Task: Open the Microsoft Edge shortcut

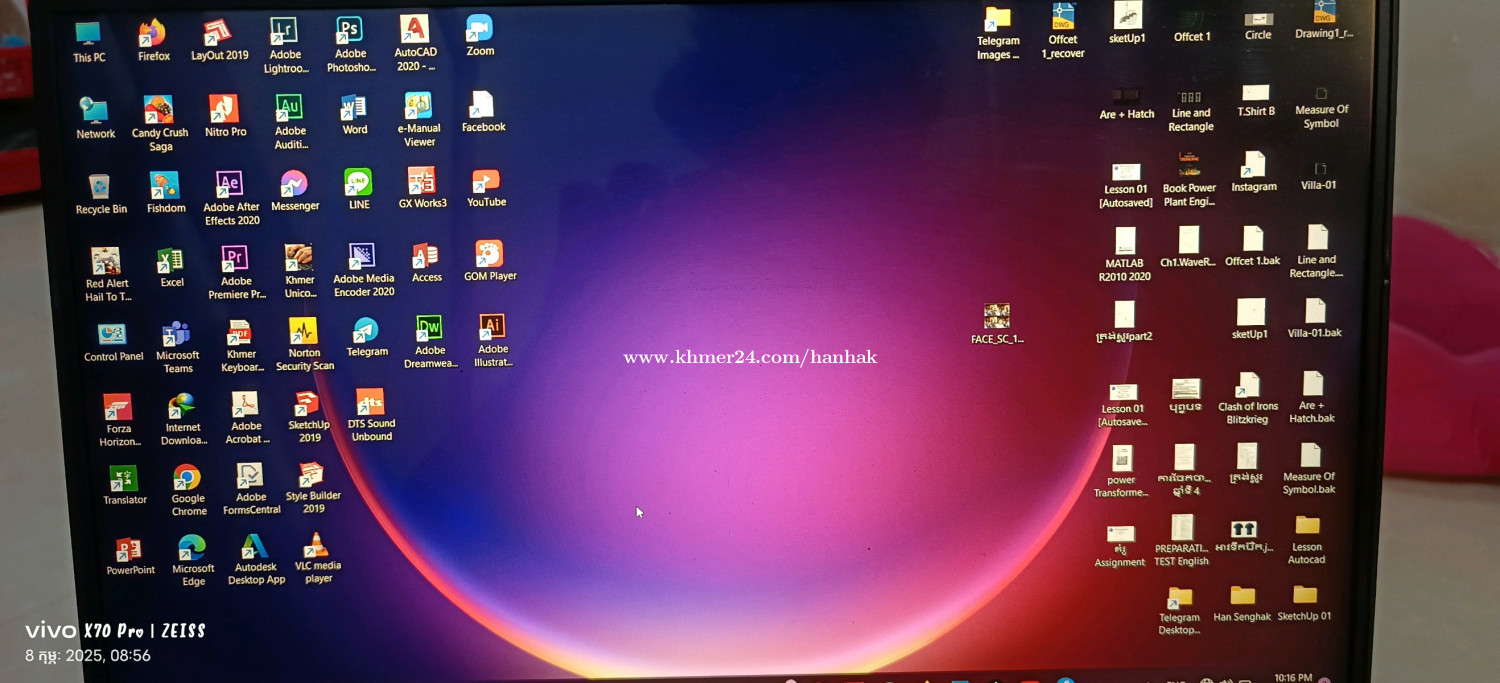Action: click(193, 560)
